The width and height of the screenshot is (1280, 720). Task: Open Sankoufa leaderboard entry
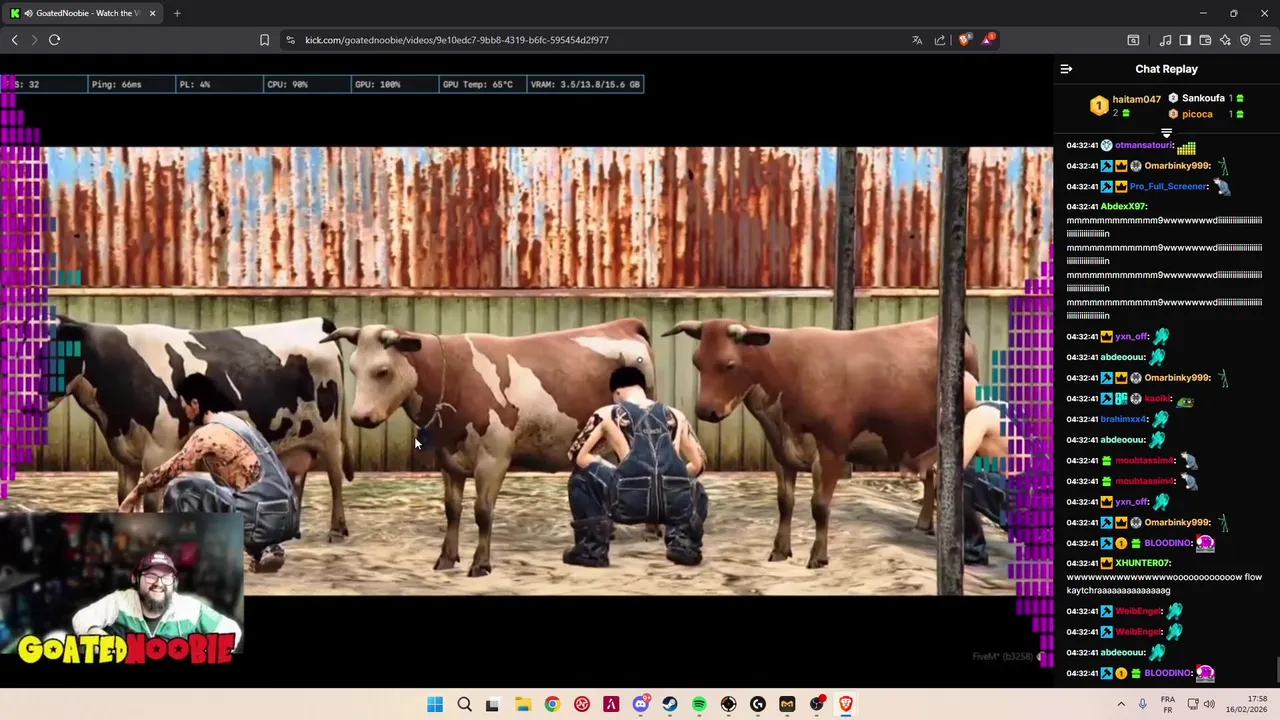1206,98
